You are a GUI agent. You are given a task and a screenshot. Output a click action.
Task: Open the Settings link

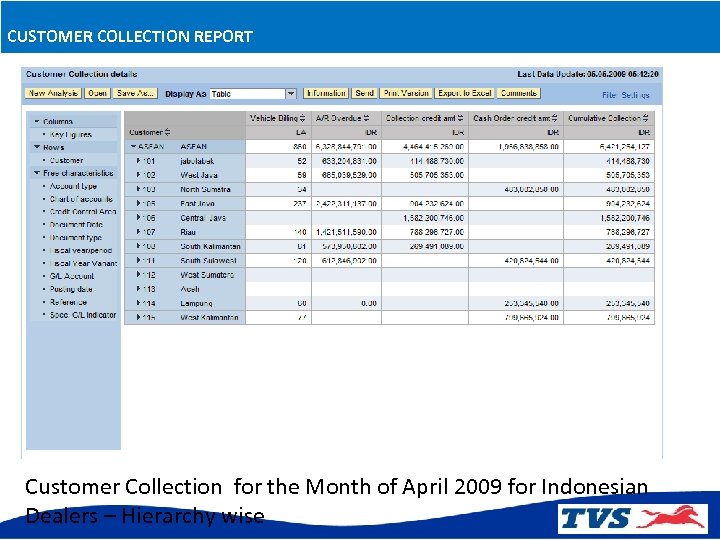pyautogui.click(x=636, y=95)
